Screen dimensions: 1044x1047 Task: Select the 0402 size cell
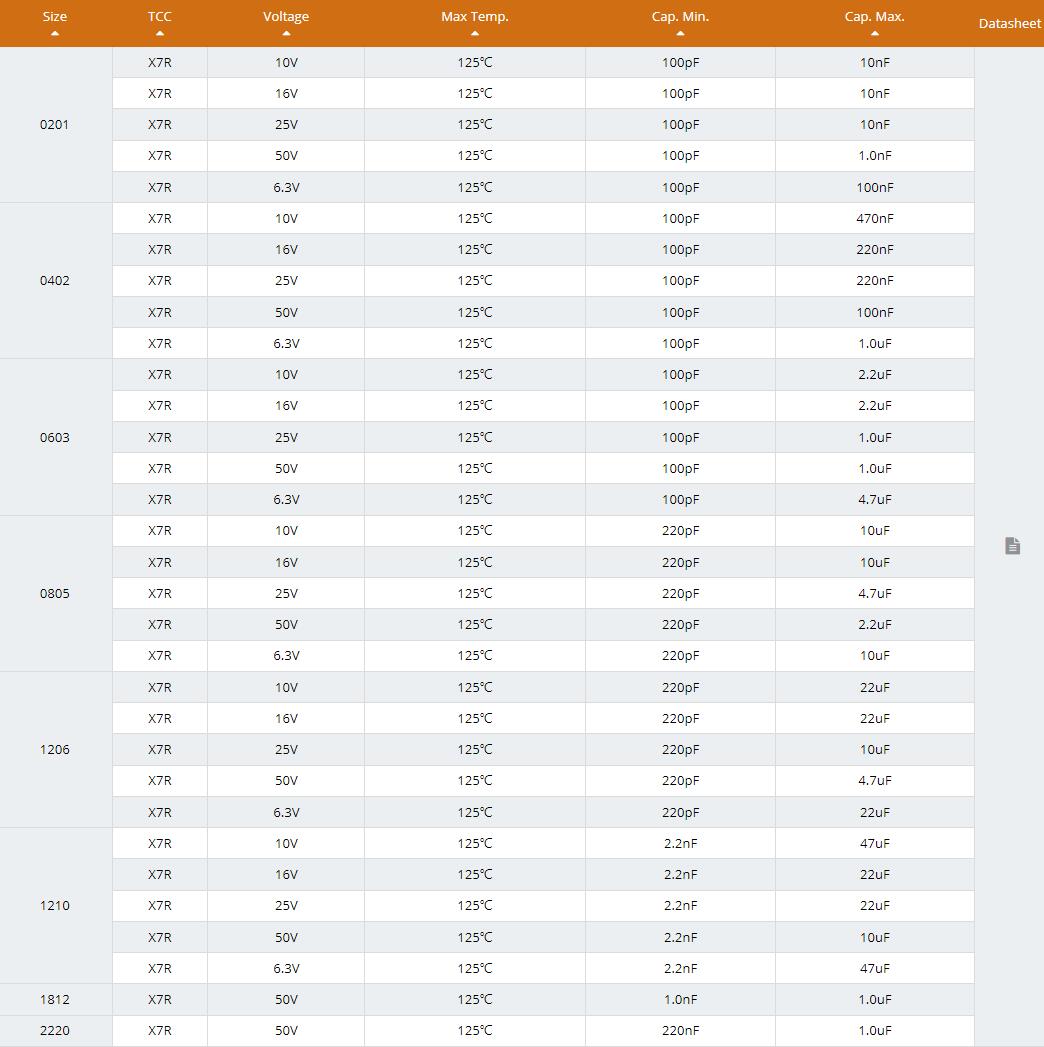[x=55, y=280]
